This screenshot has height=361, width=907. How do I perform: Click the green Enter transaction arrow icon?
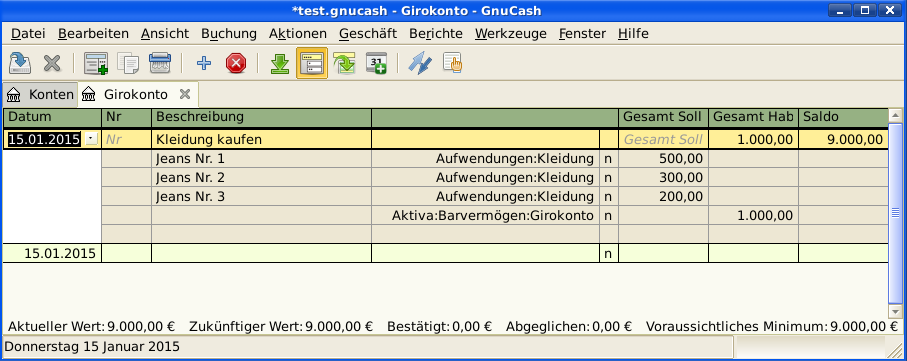[280, 63]
